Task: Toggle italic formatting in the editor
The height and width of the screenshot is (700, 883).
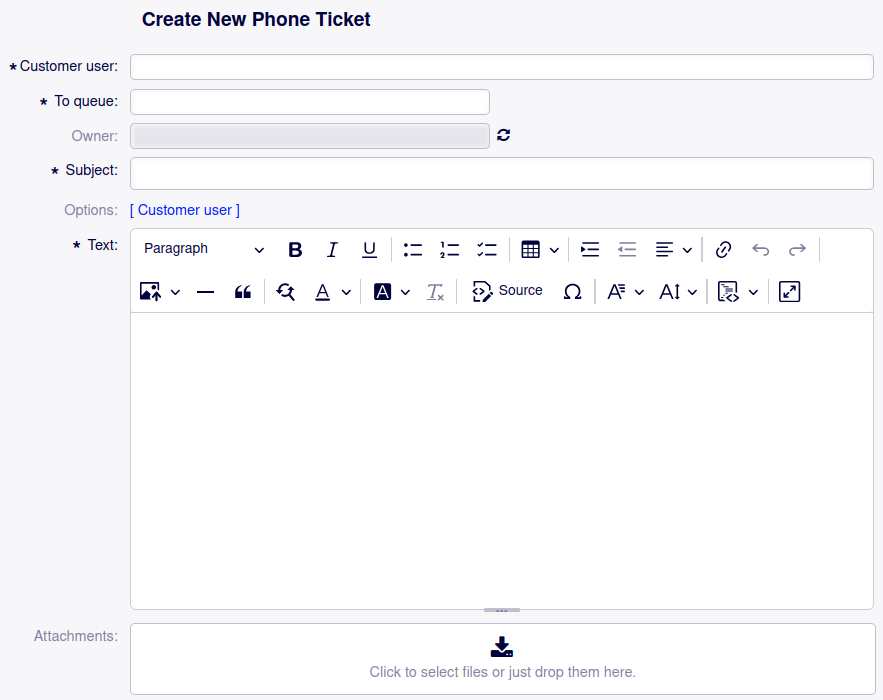Action: 332,249
